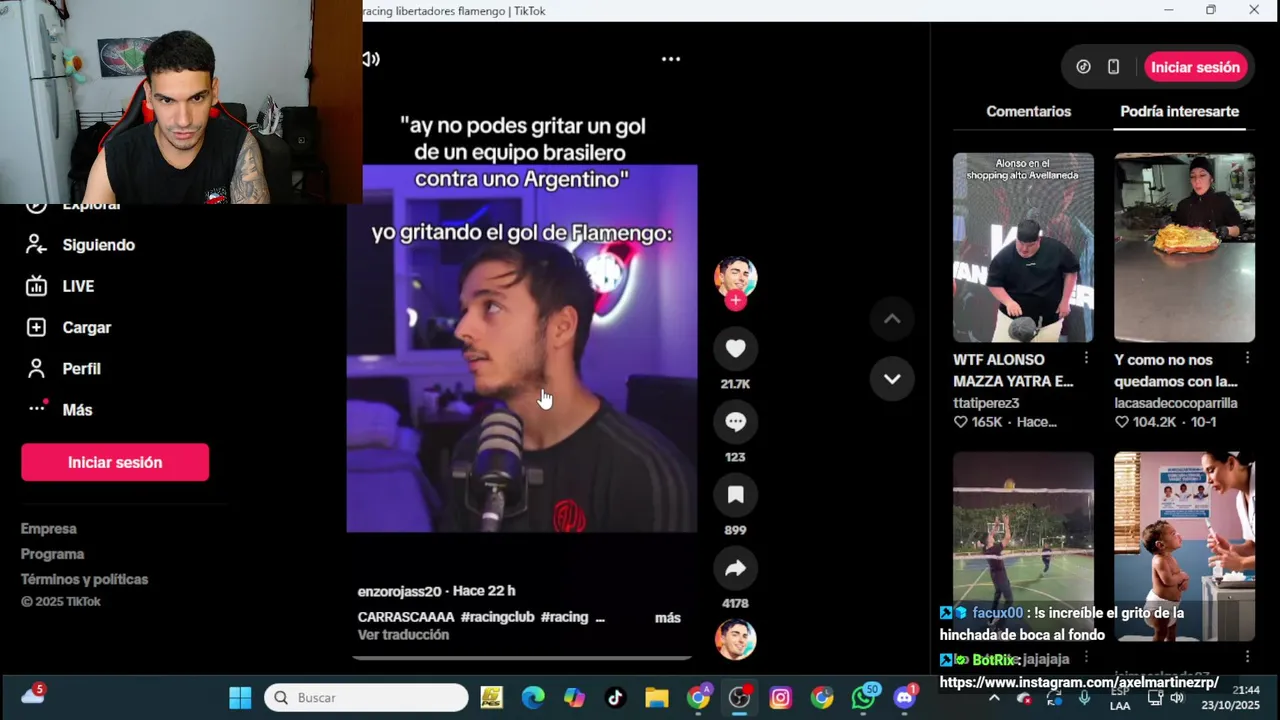Click Windows Start button in taskbar
This screenshot has width=1280, height=720.
pos(240,698)
